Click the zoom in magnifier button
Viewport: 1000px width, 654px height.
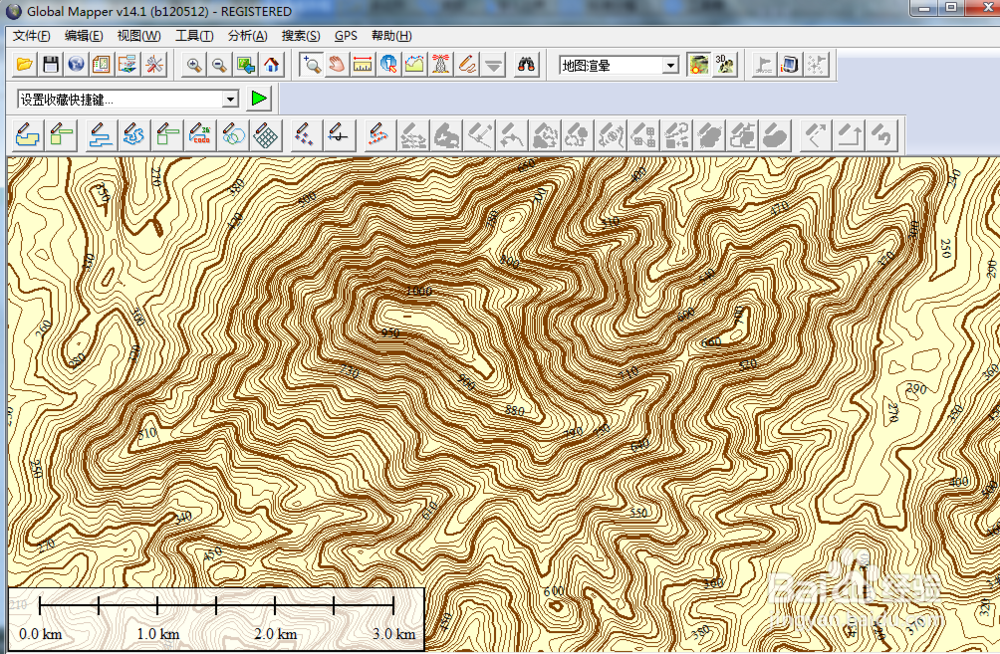(x=194, y=65)
